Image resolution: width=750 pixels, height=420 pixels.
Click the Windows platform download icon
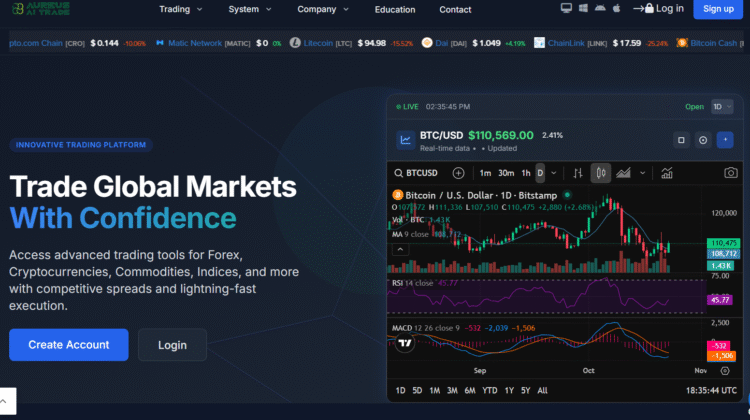click(583, 8)
